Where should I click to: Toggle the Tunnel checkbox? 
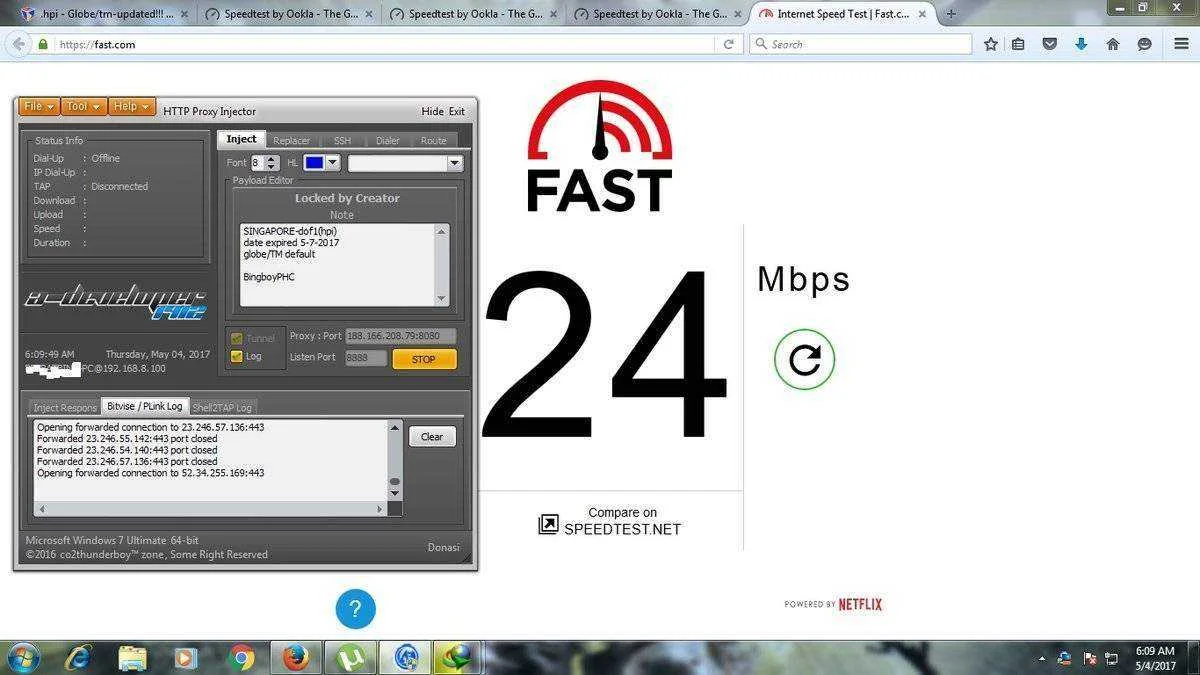pos(236,338)
